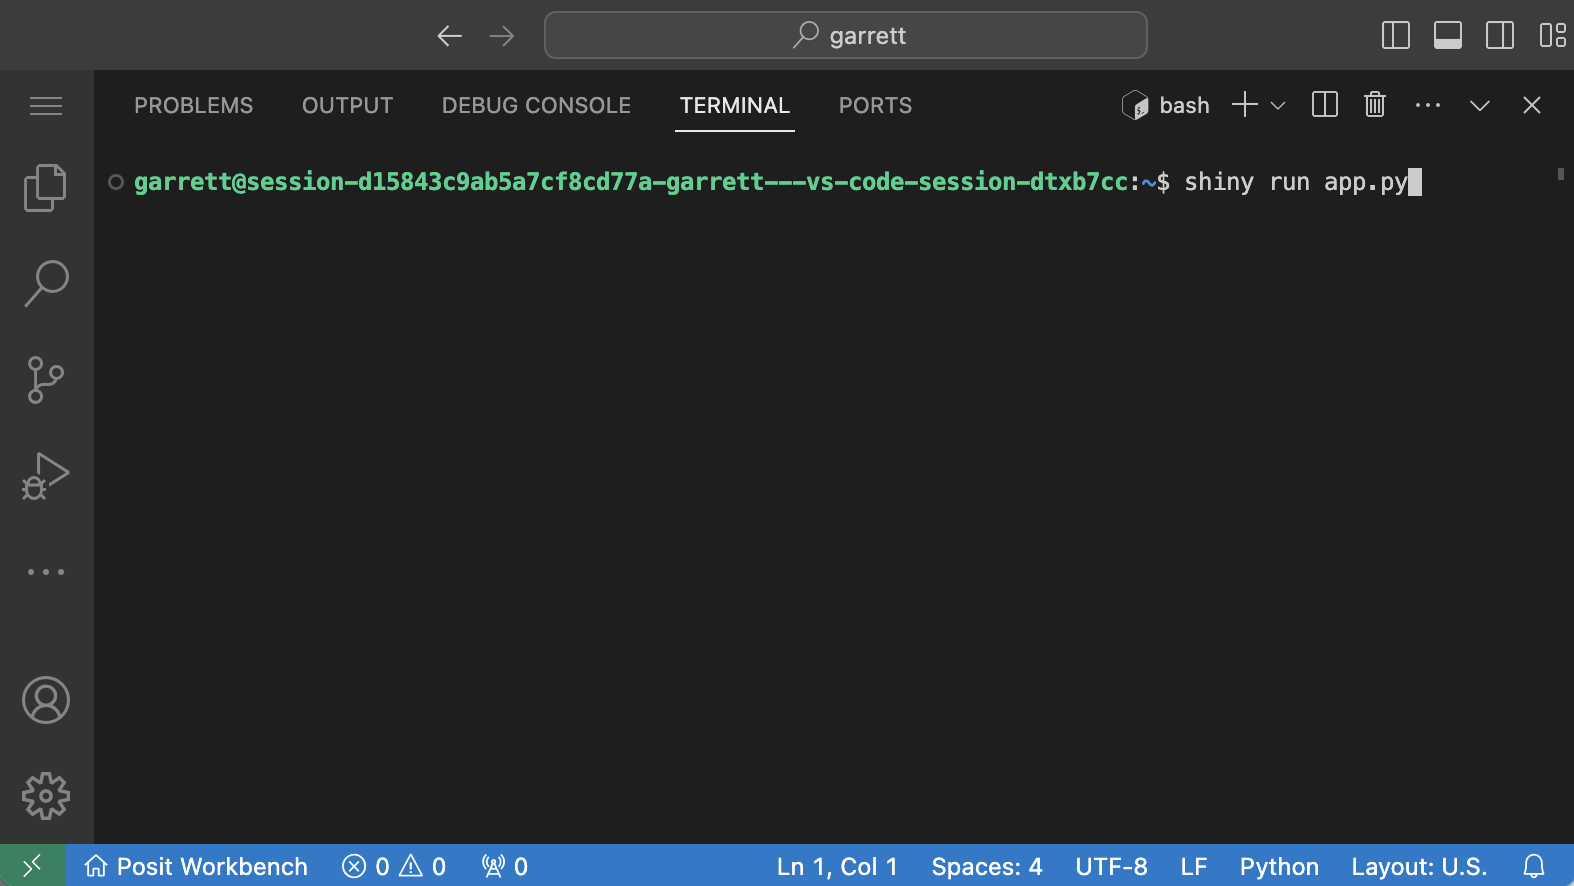Image resolution: width=1574 pixels, height=886 pixels.
Task: Show additional activity bar views ellipsis
Action: point(45,572)
